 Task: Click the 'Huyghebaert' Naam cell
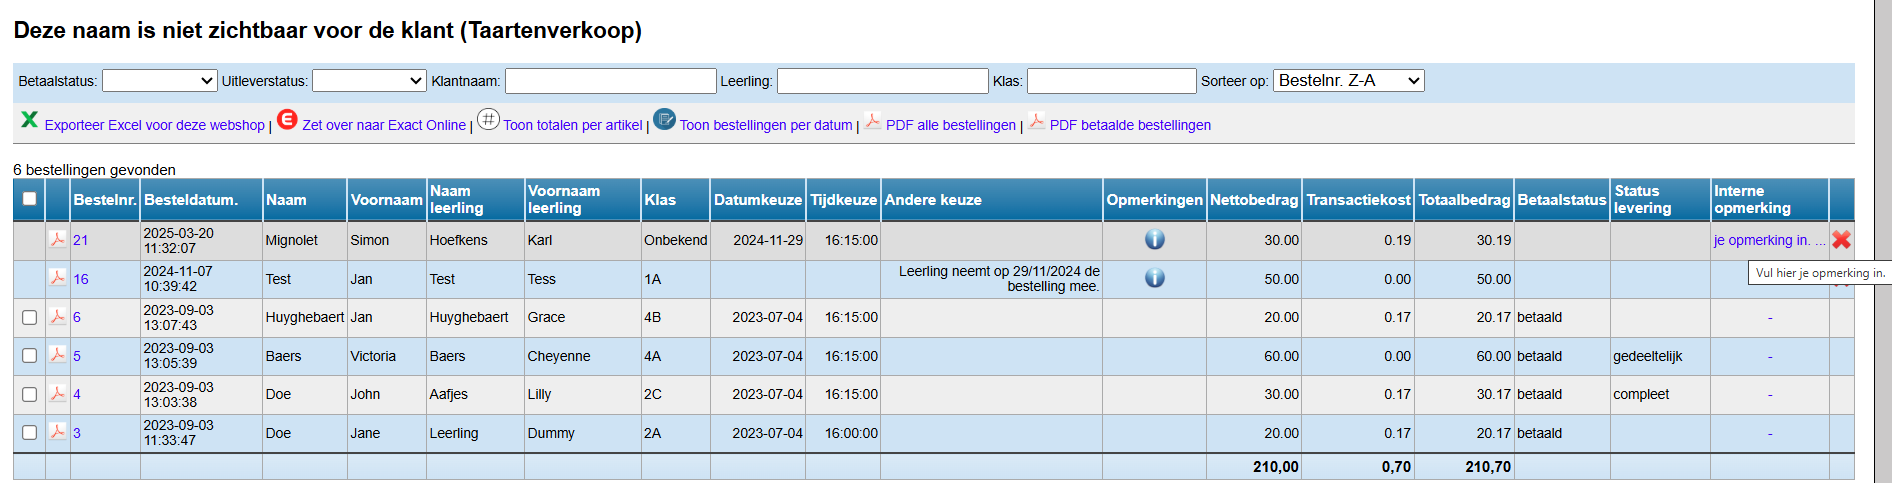(x=305, y=317)
